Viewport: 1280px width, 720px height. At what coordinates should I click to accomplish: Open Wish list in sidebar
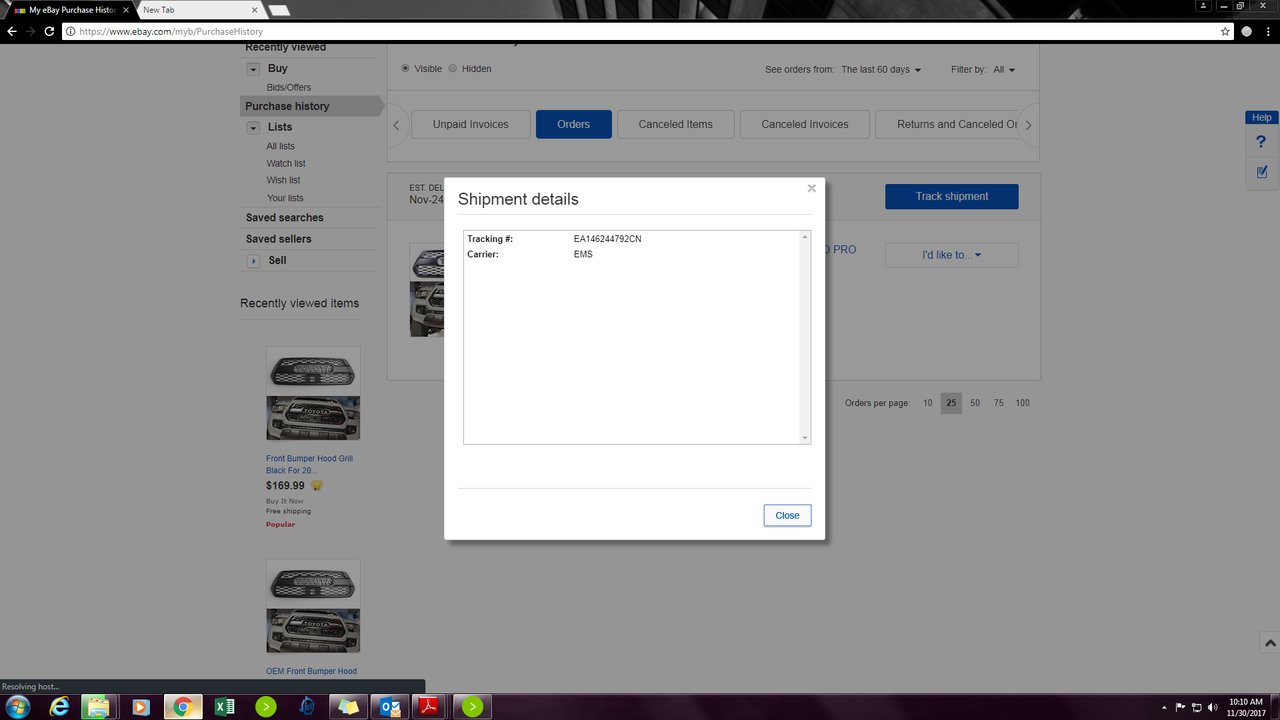click(283, 181)
